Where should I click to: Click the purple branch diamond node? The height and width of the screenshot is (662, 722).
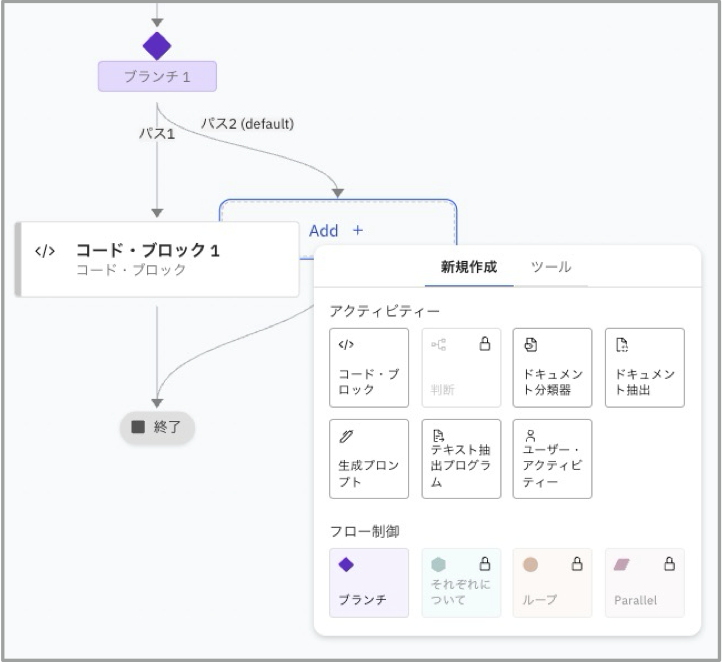(157, 45)
